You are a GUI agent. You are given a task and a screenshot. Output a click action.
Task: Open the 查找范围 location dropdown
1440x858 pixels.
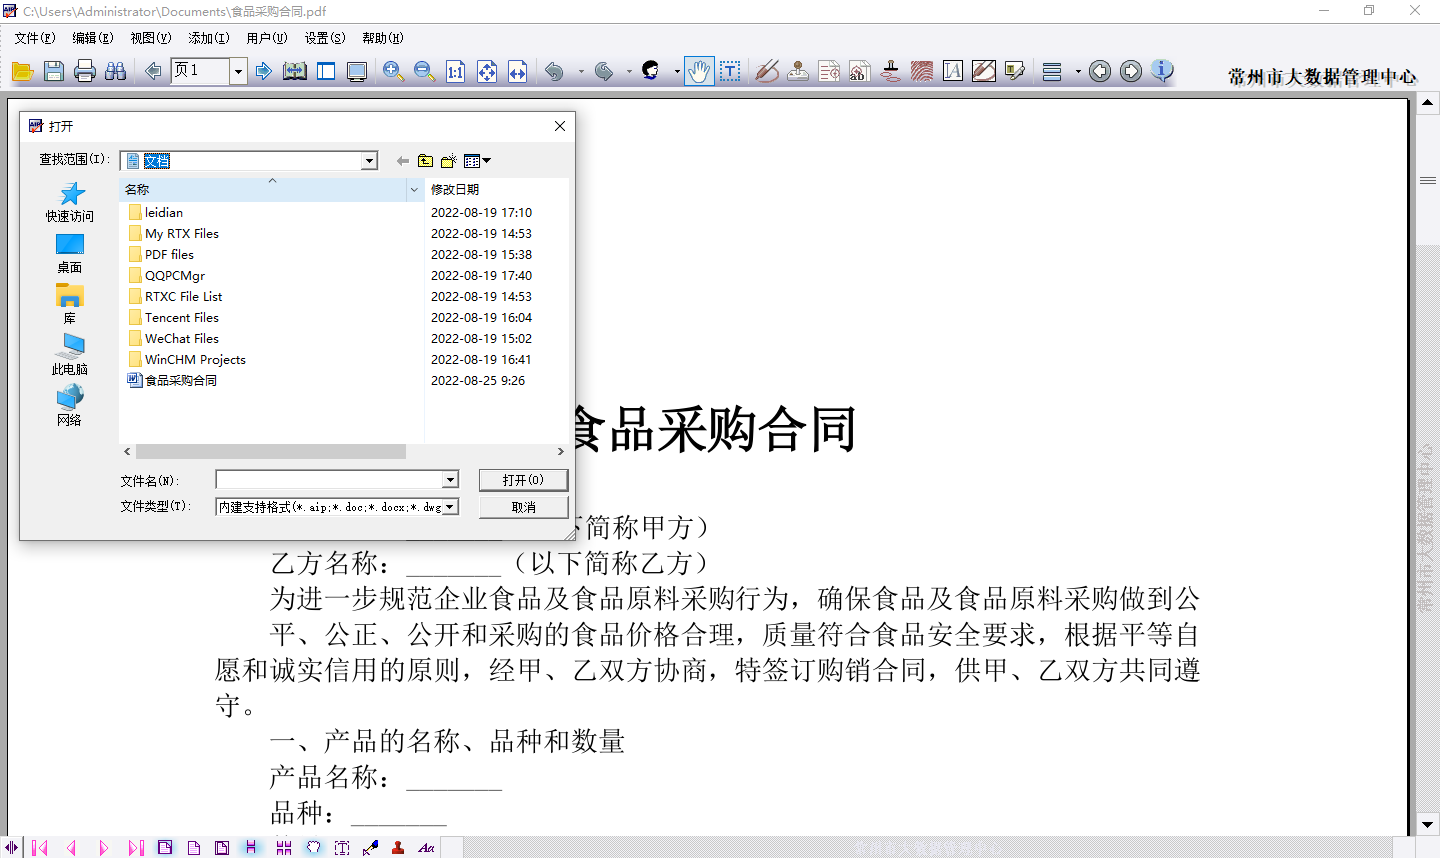[x=369, y=161]
